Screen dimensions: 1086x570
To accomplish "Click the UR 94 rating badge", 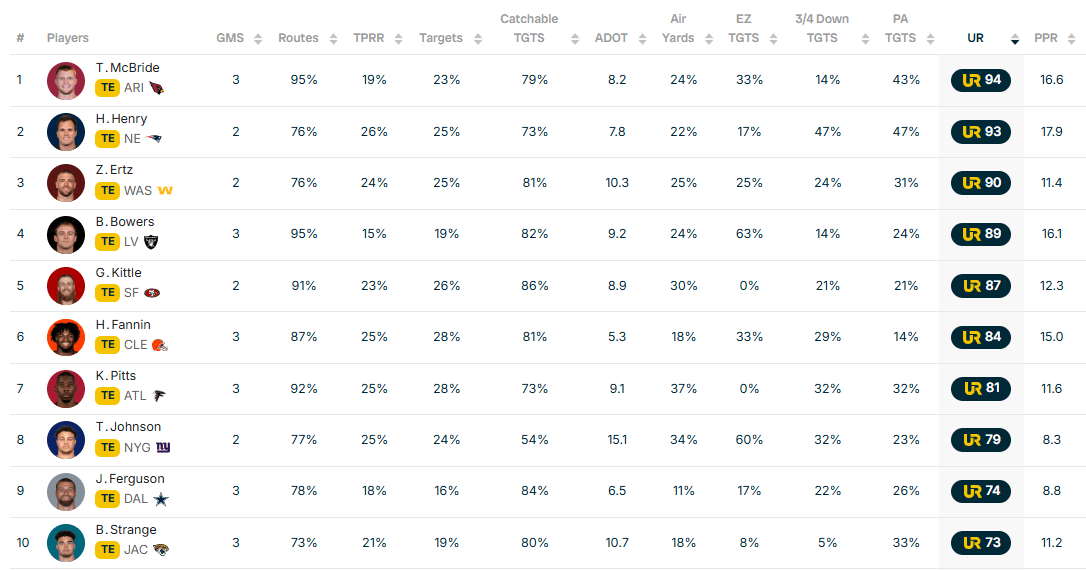I will (x=980, y=80).
